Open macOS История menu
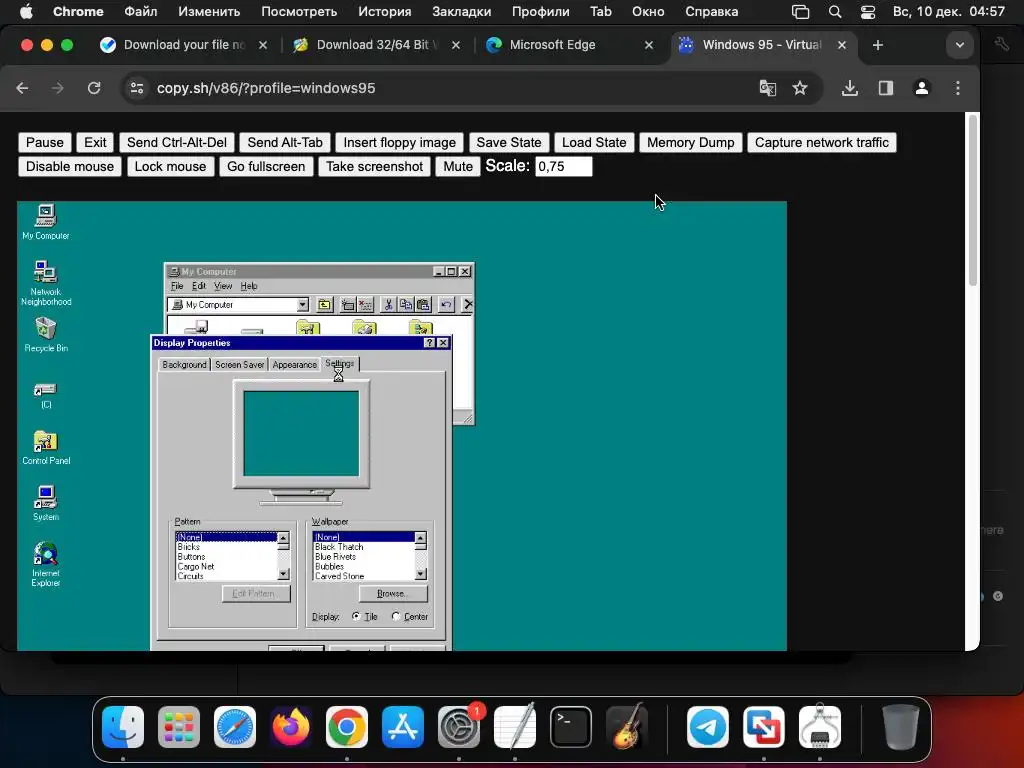Screen dimensions: 1024x768 pos(385,12)
